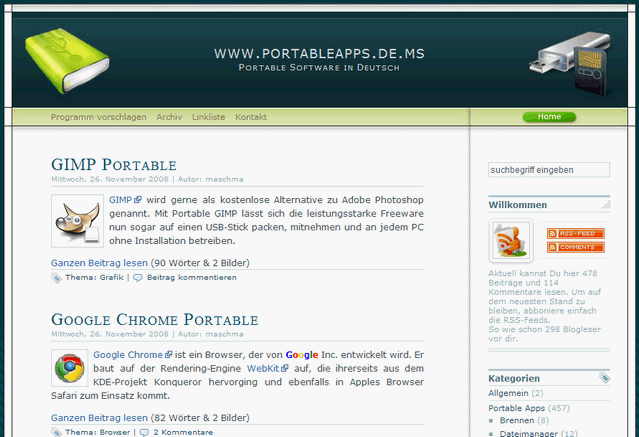Screen dimensions: 639x437
Task: Click the search field suchbegriff eingeben
Action: [549, 170]
